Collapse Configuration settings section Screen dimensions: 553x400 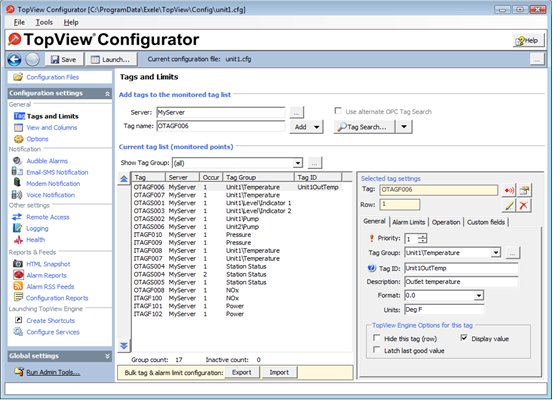107,93
